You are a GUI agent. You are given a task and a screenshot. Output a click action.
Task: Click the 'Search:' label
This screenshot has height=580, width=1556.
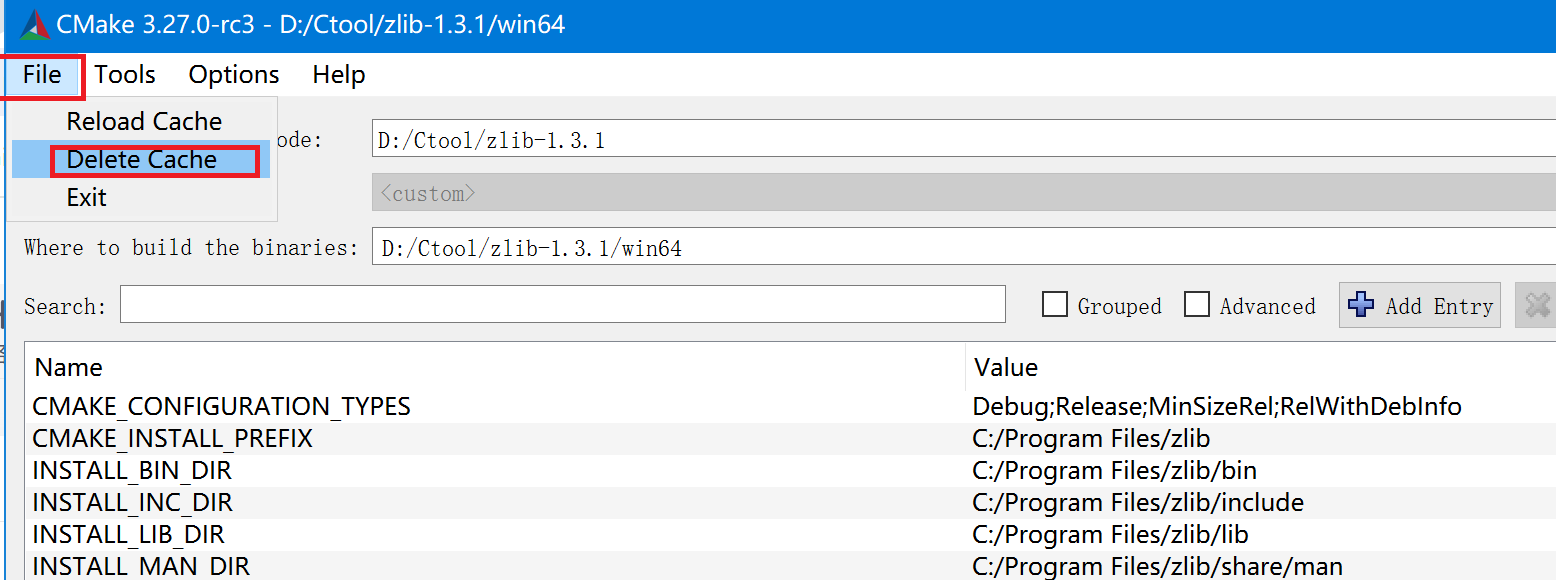65,306
